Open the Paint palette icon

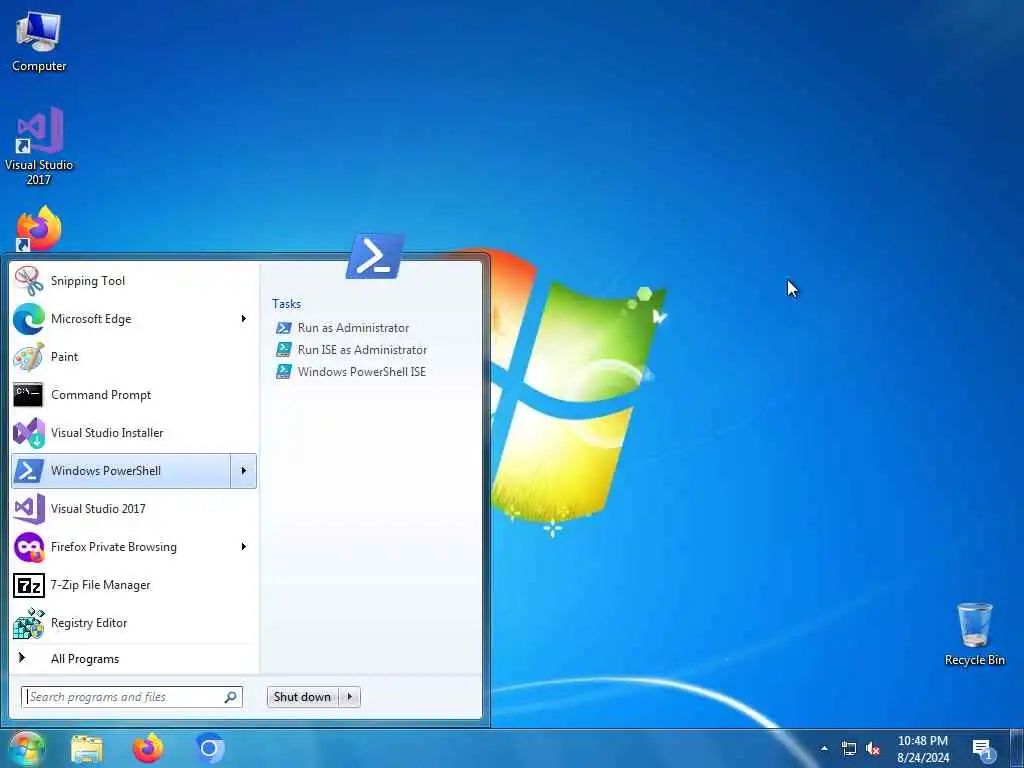pos(29,357)
